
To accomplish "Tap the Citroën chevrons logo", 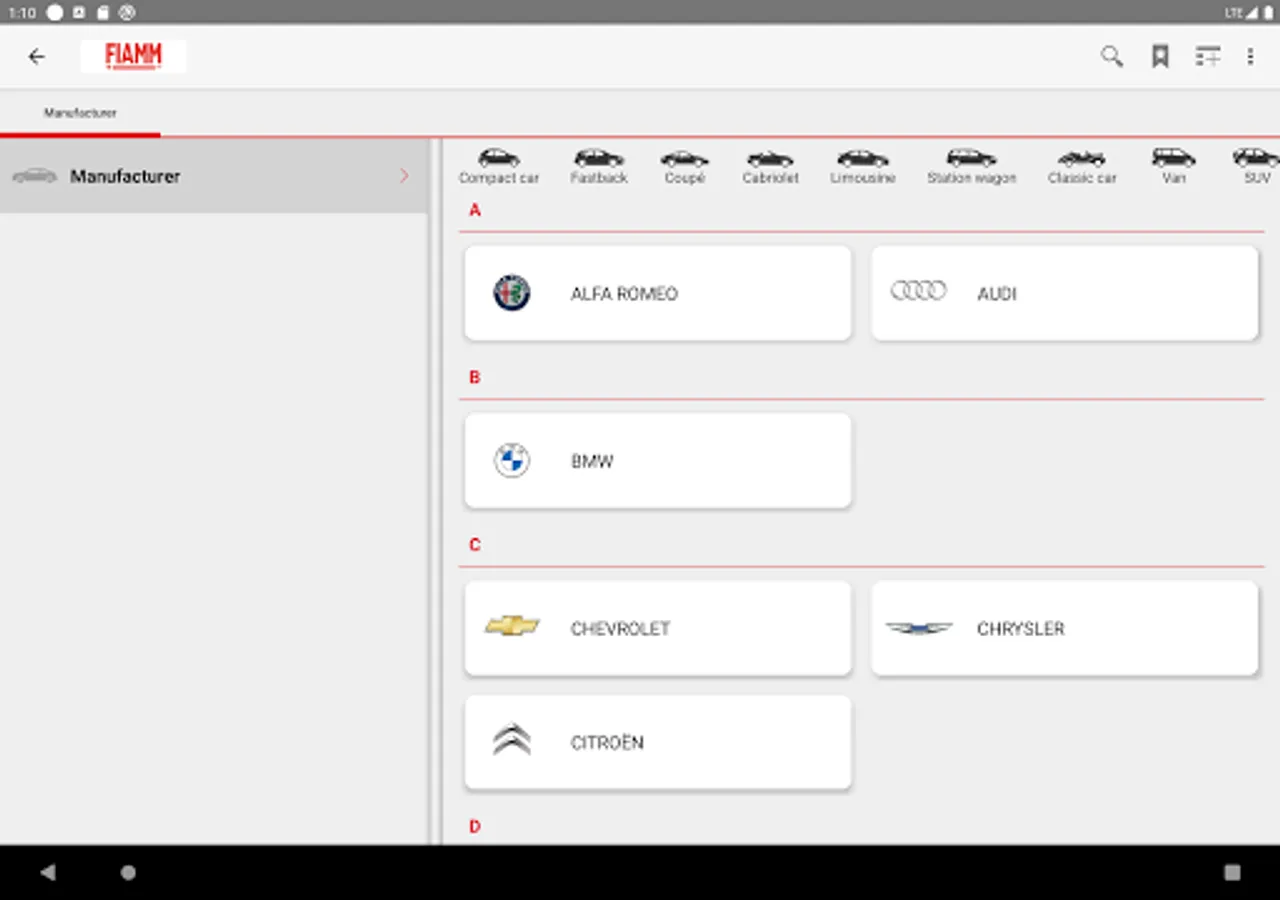I will pos(512,740).
